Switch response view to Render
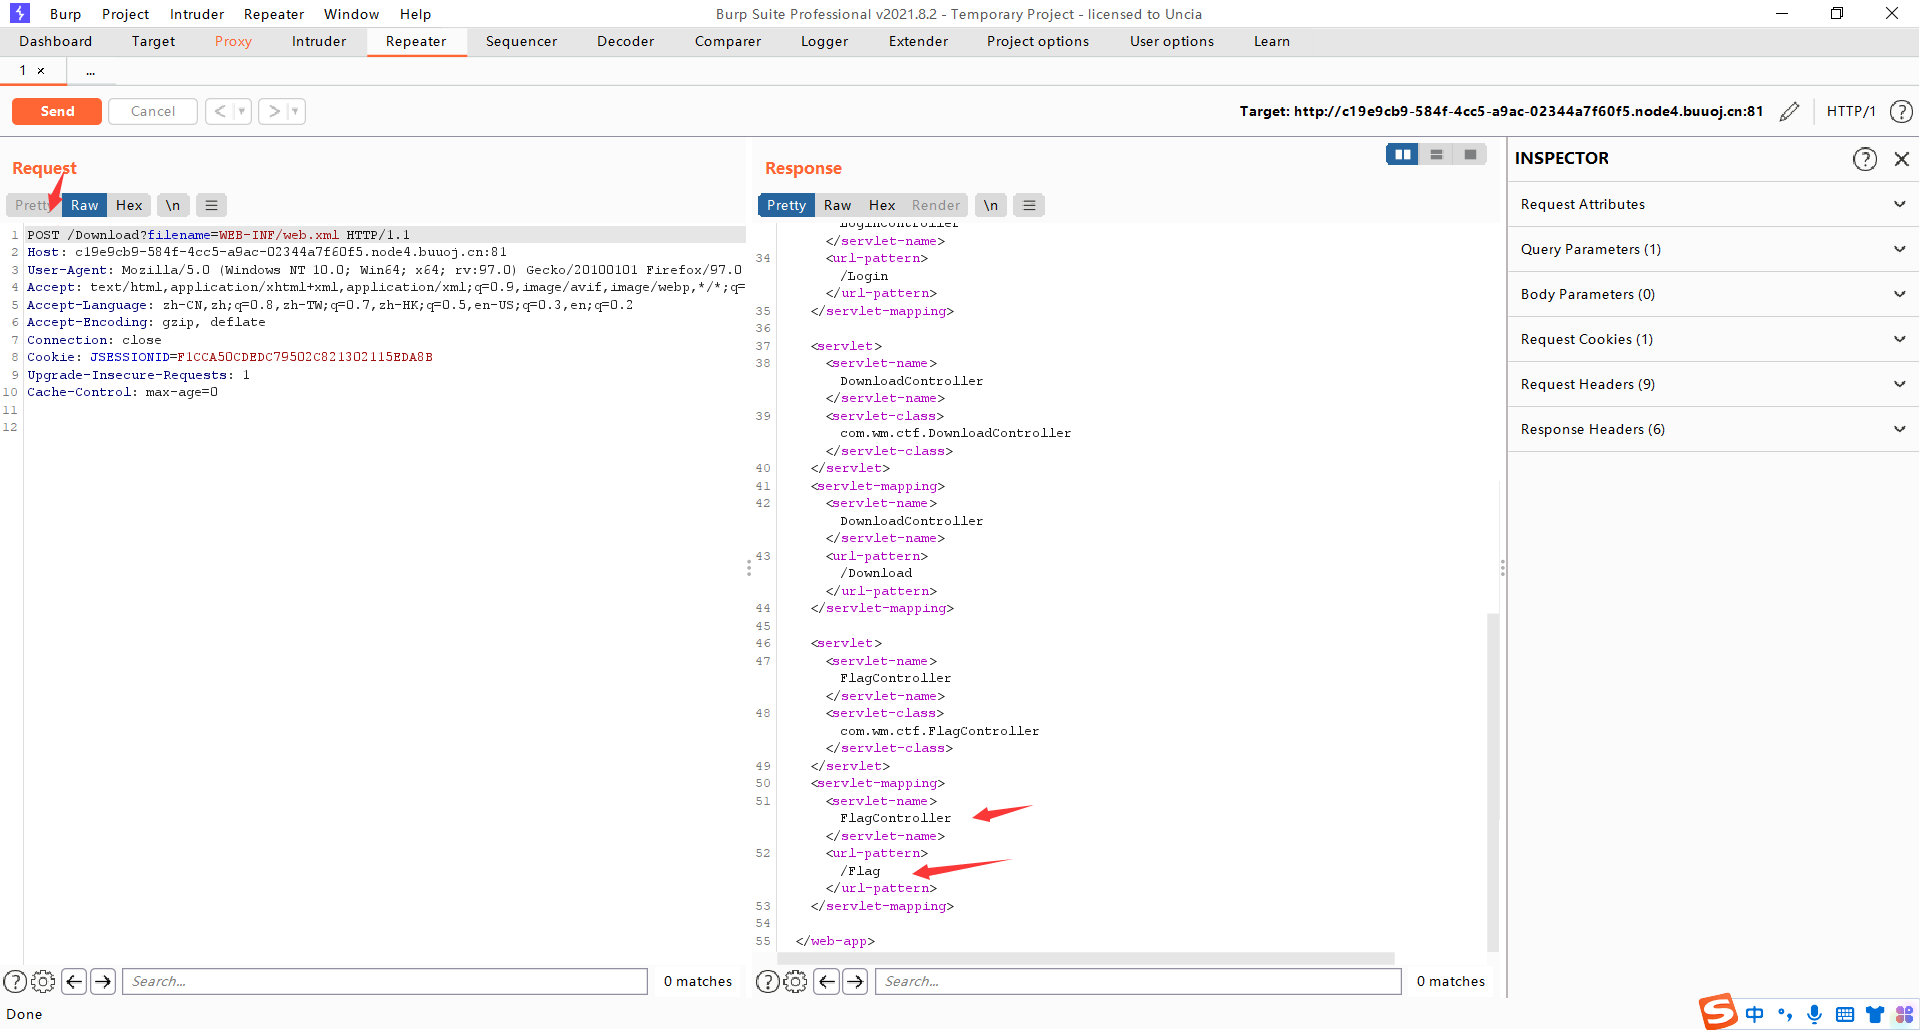The height and width of the screenshot is (1030, 1920). coord(936,205)
